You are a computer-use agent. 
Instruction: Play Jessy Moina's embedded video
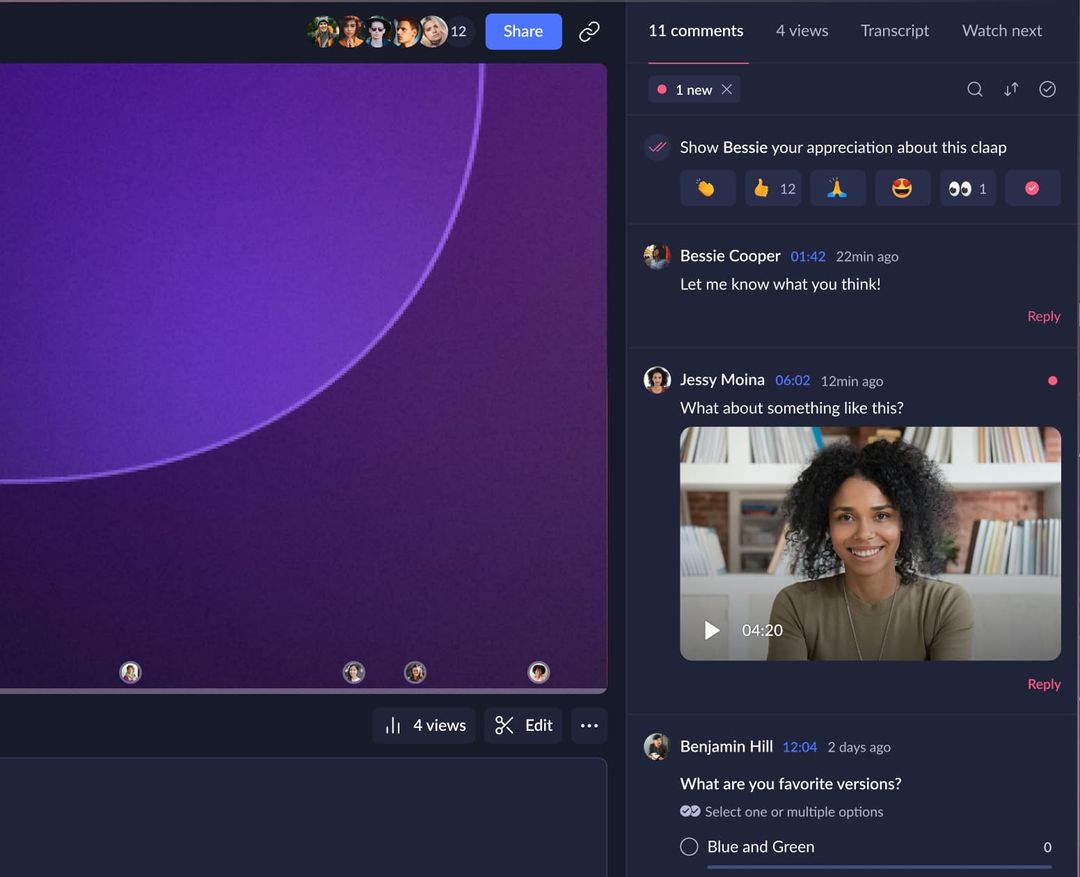click(x=711, y=630)
